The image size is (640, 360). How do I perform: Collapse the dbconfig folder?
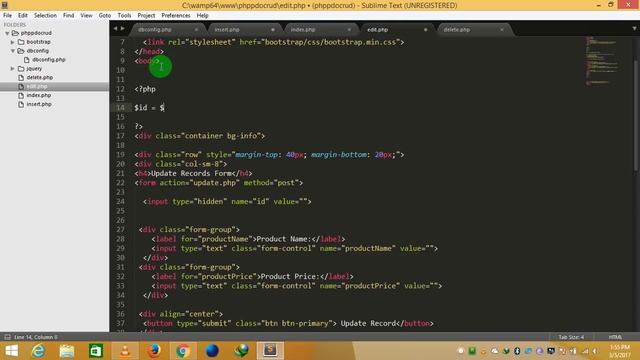(13, 51)
